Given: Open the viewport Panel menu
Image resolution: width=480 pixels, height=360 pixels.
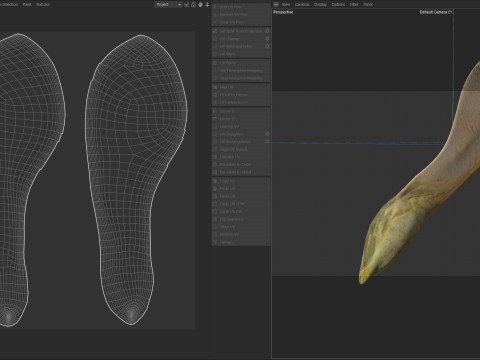Looking at the screenshot, I should 368,5.
